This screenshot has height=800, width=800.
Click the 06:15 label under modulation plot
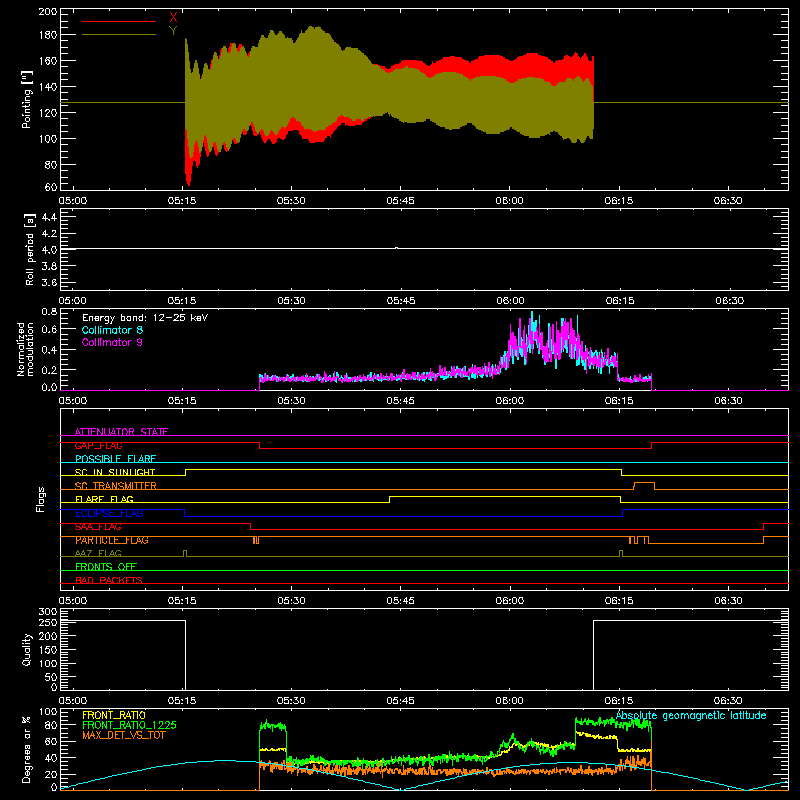coord(619,401)
